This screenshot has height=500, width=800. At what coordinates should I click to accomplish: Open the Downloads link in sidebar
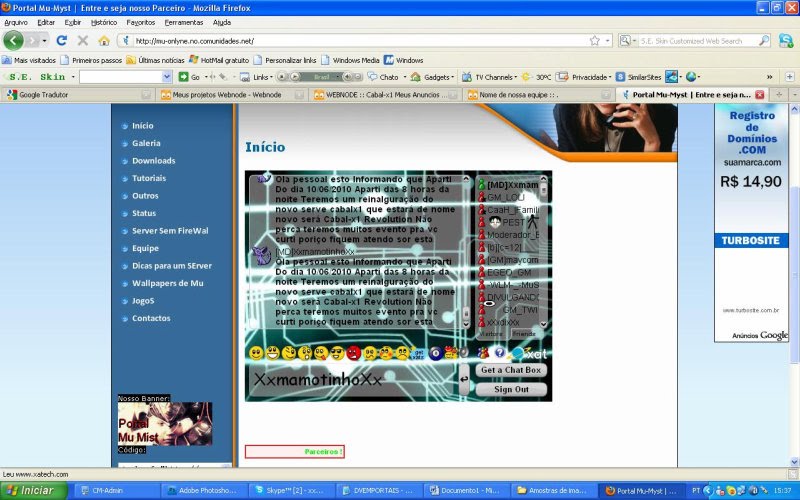click(153, 161)
